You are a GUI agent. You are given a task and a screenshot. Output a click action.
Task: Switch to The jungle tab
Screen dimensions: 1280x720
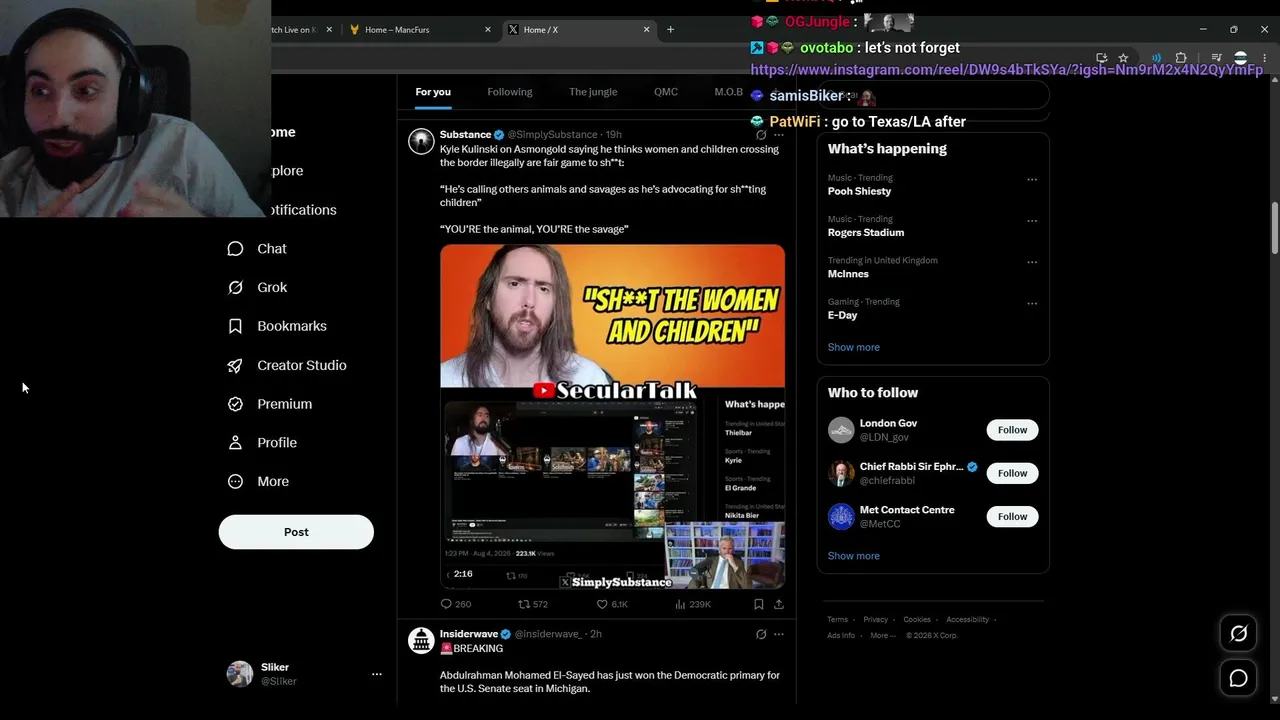(x=593, y=92)
